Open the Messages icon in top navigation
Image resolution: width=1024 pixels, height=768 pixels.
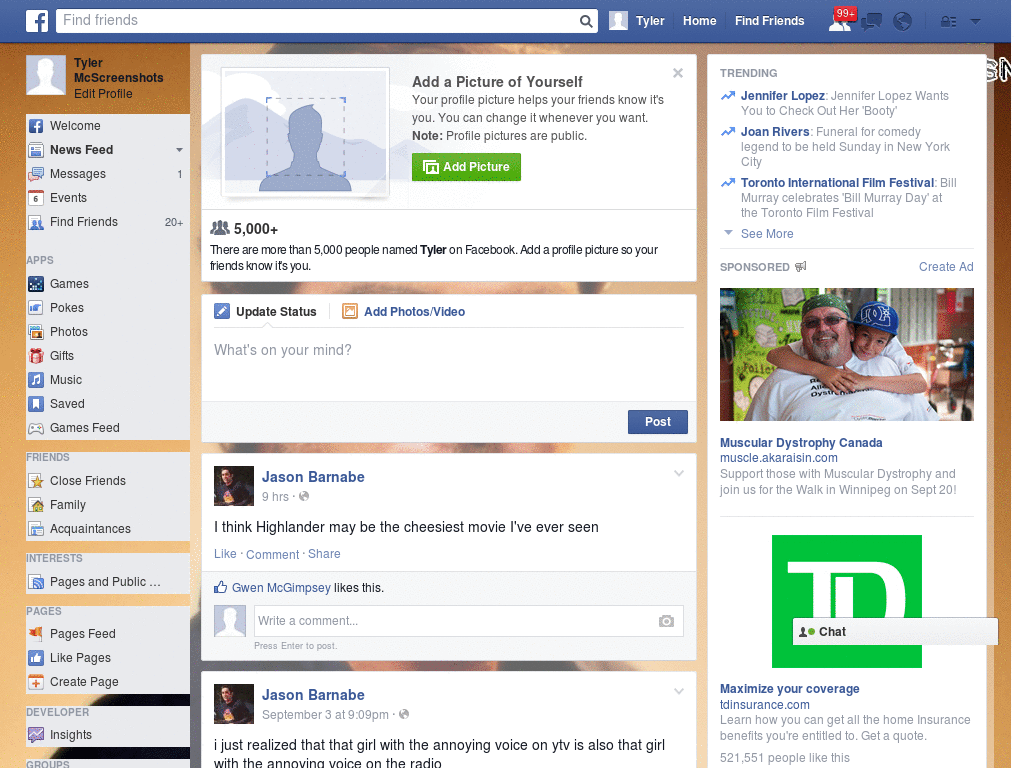[870, 20]
